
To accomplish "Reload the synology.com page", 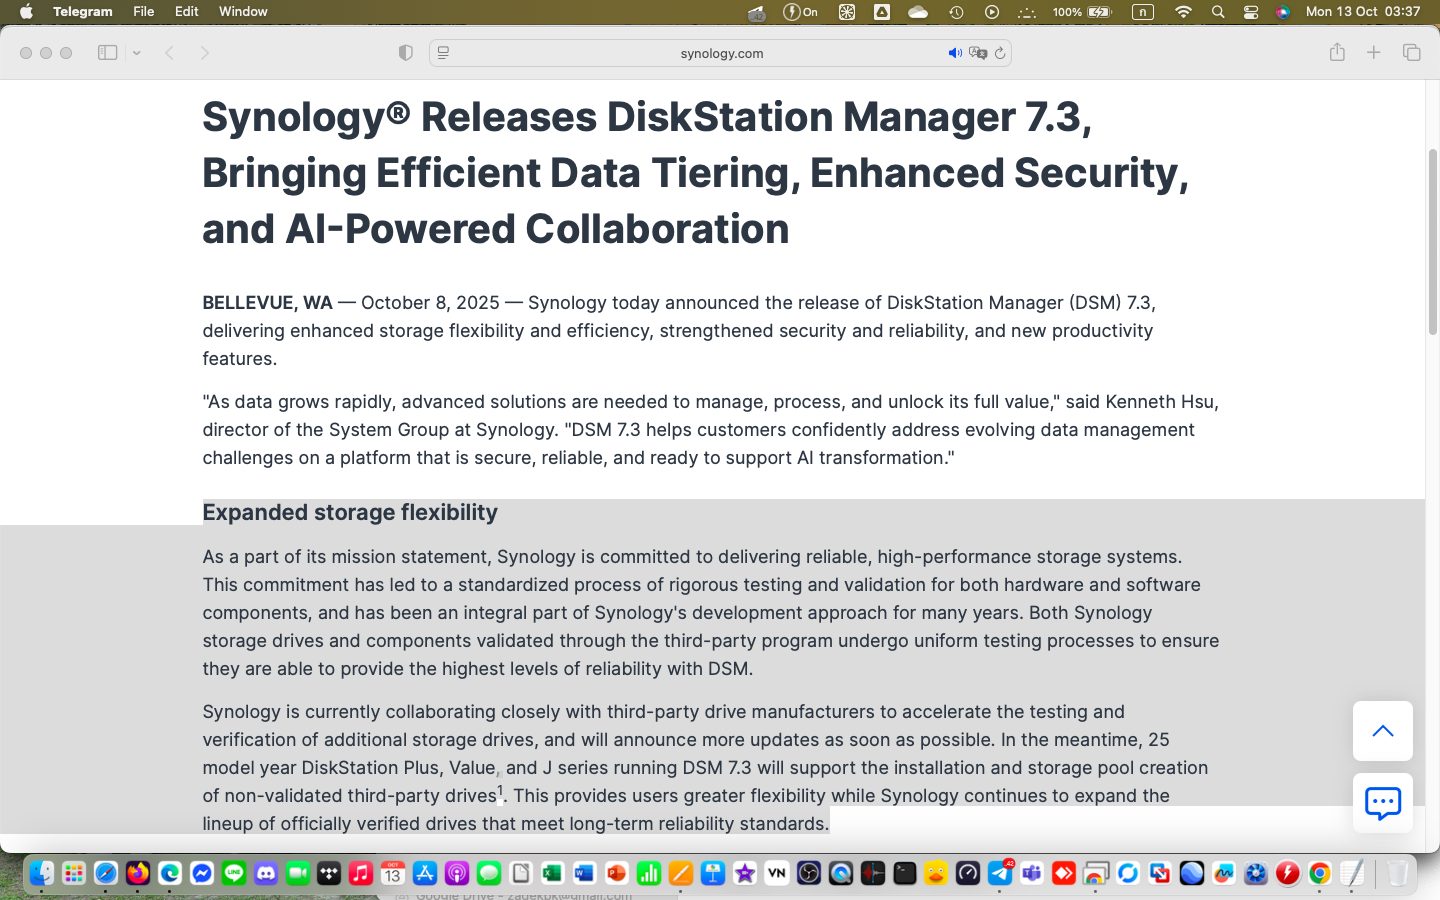I will click(x=999, y=53).
